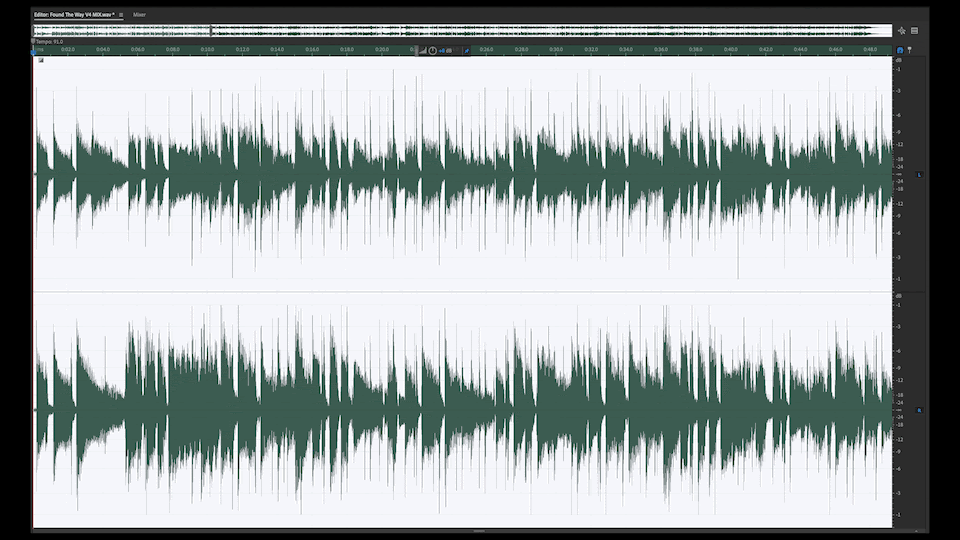Click the 0:10.0 mark on the timeline ruler
Viewport: 960px width, 540px height.
[208, 49]
